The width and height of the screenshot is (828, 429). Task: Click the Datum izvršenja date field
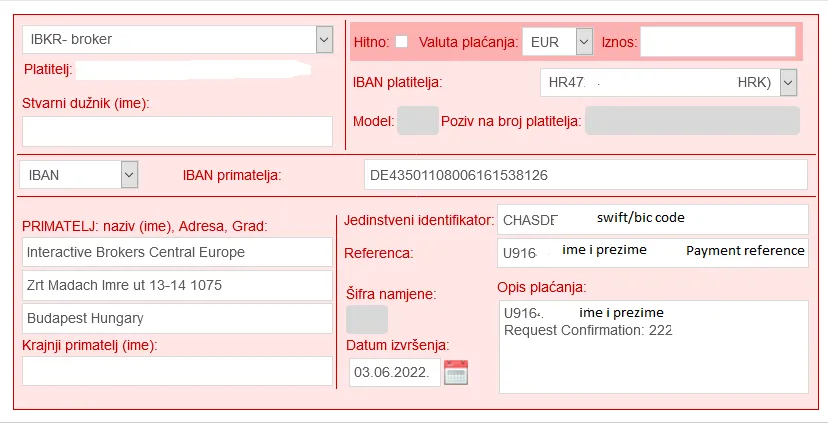[x=394, y=372]
